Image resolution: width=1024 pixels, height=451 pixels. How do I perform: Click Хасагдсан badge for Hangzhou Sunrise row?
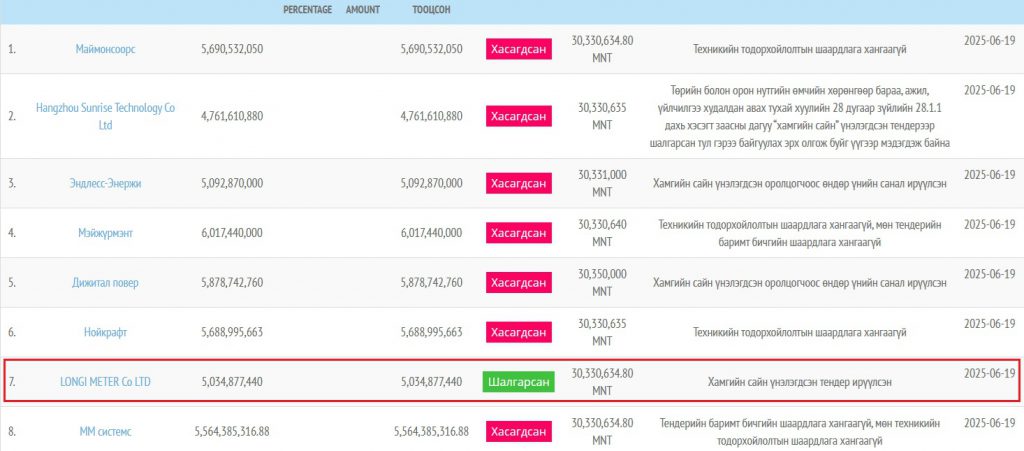point(518,116)
